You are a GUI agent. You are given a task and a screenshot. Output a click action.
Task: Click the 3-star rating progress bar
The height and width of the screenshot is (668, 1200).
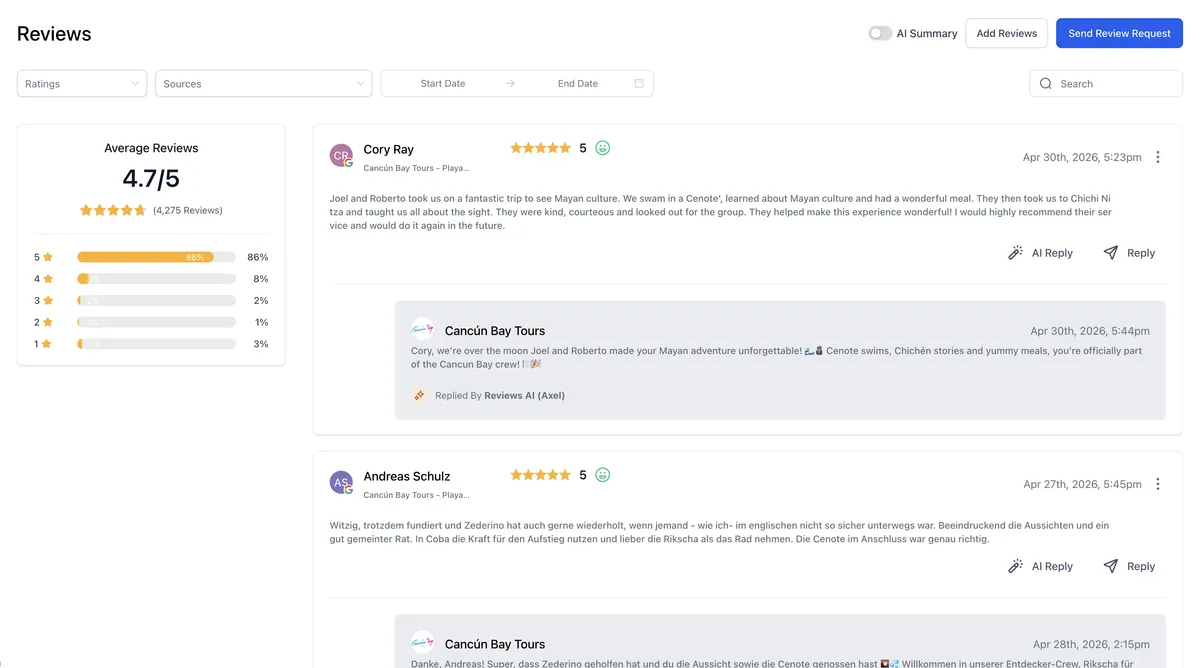point(156,300)
